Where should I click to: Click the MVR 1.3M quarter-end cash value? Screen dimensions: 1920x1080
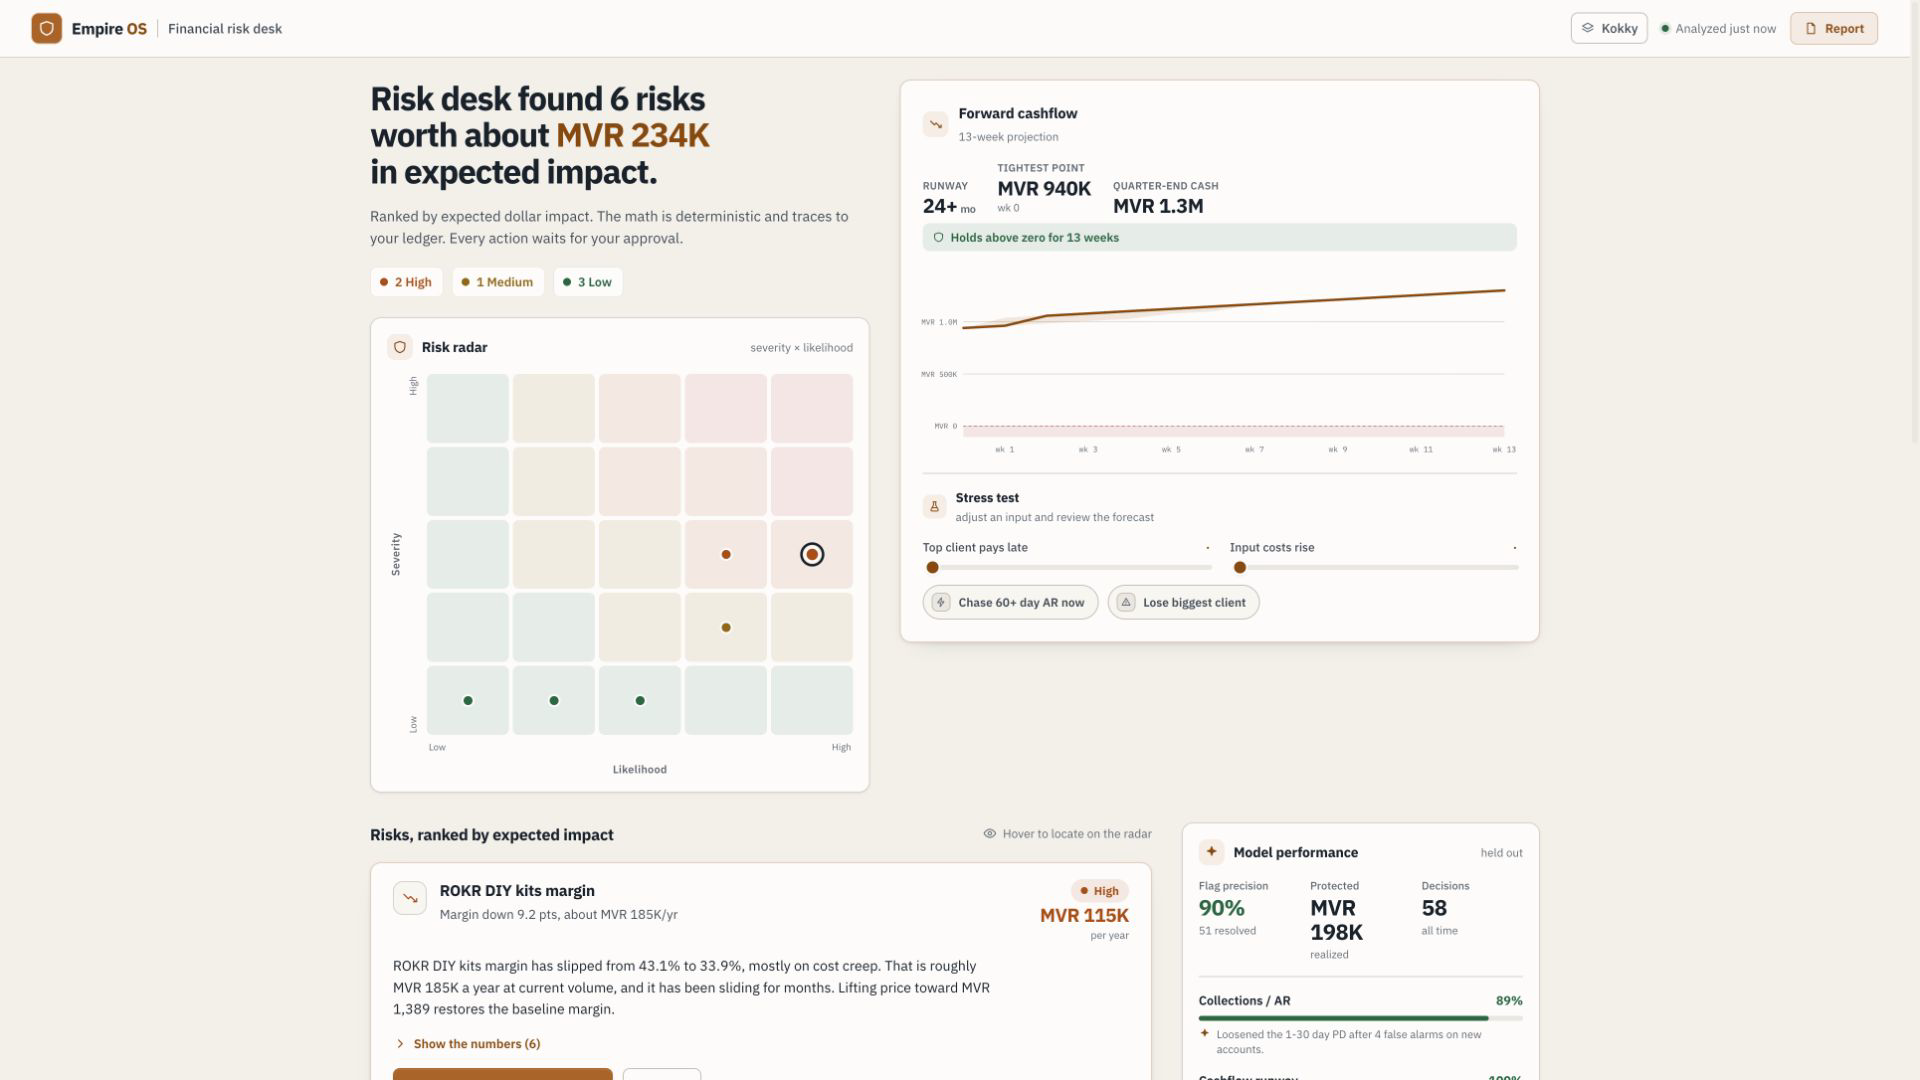tap(1158, 206)
